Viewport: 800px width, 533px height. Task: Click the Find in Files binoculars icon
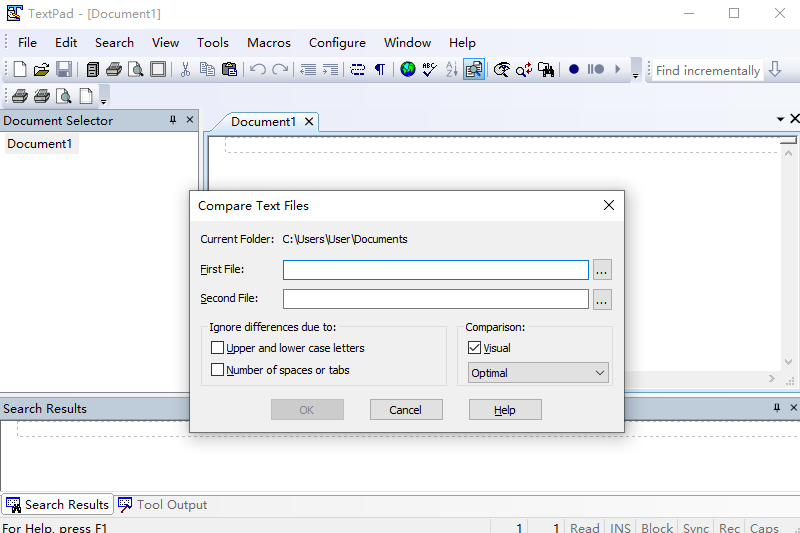point(546,70)
